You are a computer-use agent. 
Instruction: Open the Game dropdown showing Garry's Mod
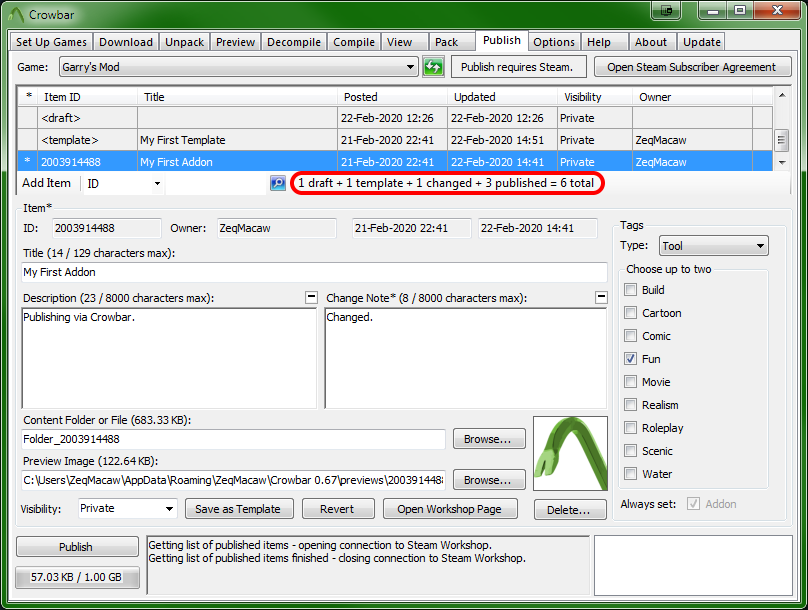(238, 67)
